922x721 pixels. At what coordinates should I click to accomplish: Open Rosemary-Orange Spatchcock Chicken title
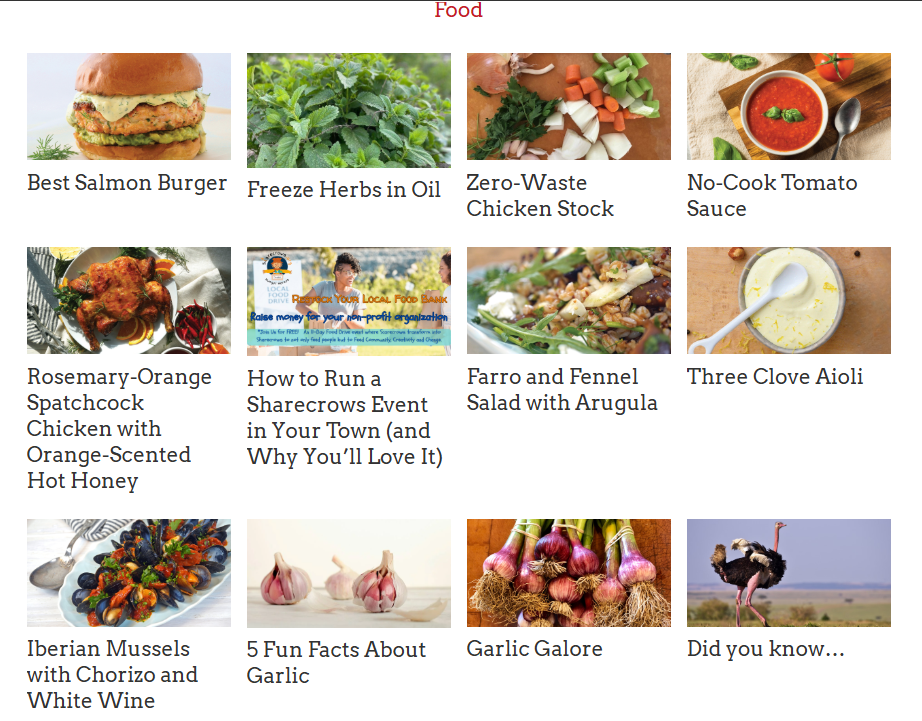coord(119,429)
